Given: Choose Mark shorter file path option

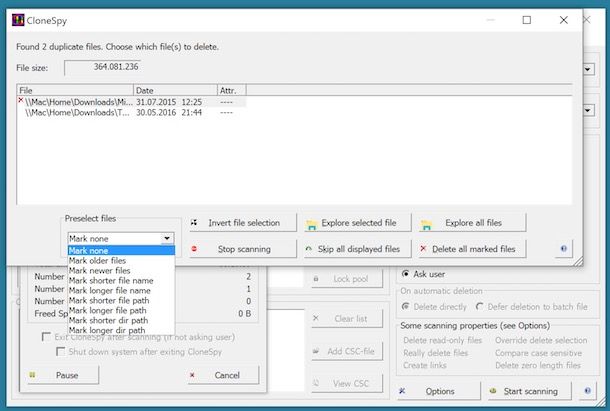Looking at the screenshot, I should [x=121, y=300].
